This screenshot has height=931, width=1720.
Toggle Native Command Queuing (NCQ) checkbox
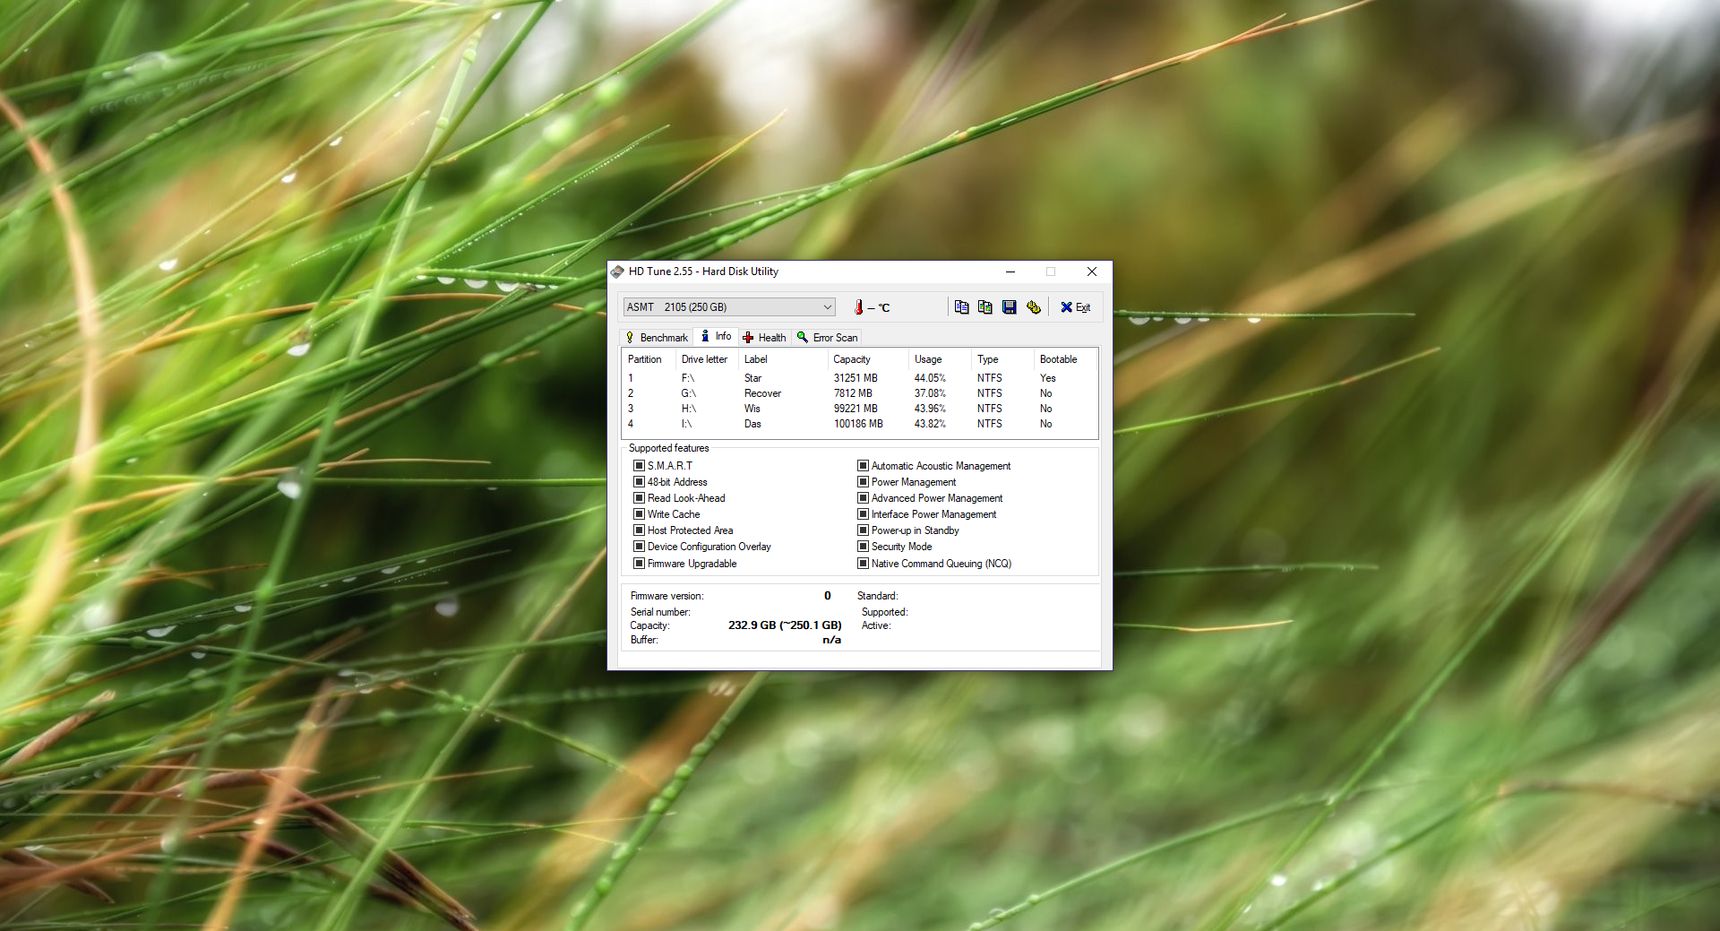pyautogui.click(x=863, y=564)
